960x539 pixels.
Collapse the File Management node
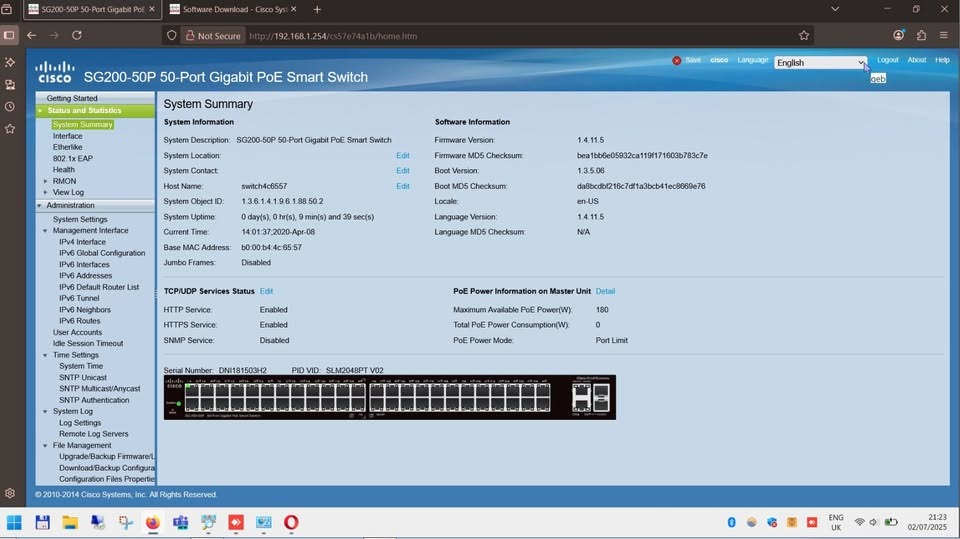pos(45,446)
